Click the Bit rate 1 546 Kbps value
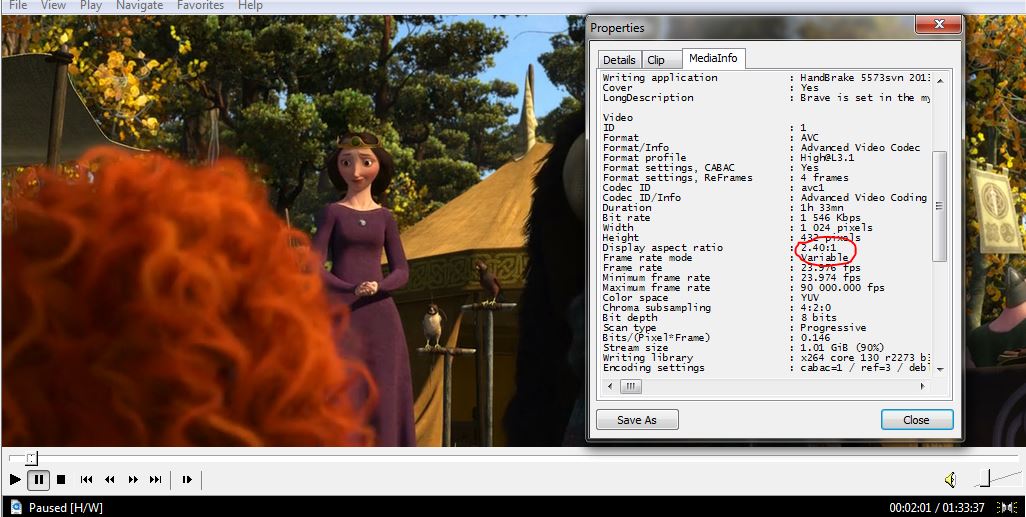The width and height of the screenshot is (1026, 517). click(x=830, y=218)
